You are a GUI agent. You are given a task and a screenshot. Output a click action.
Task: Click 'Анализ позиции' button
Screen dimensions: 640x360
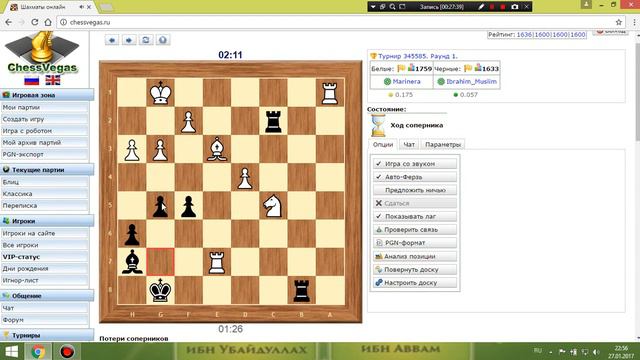[415, 256]
